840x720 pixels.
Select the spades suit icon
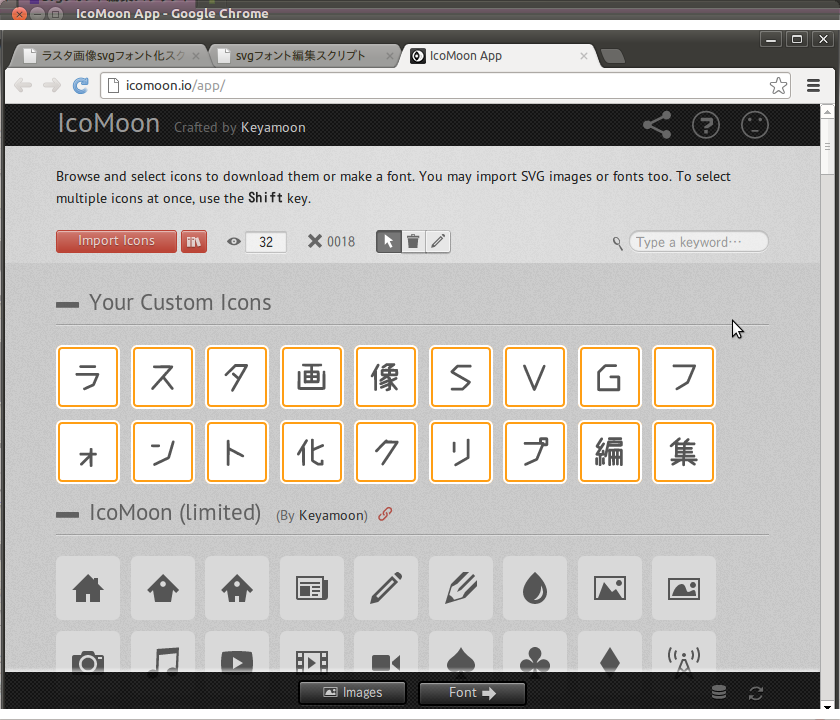[x=460, y=652]
